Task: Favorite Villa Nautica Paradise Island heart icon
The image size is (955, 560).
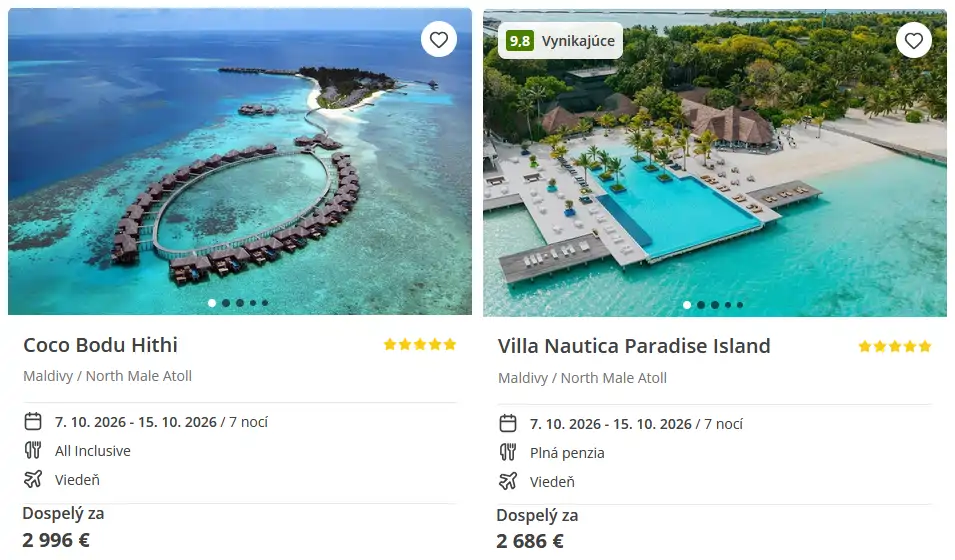Action: point(914,41)
